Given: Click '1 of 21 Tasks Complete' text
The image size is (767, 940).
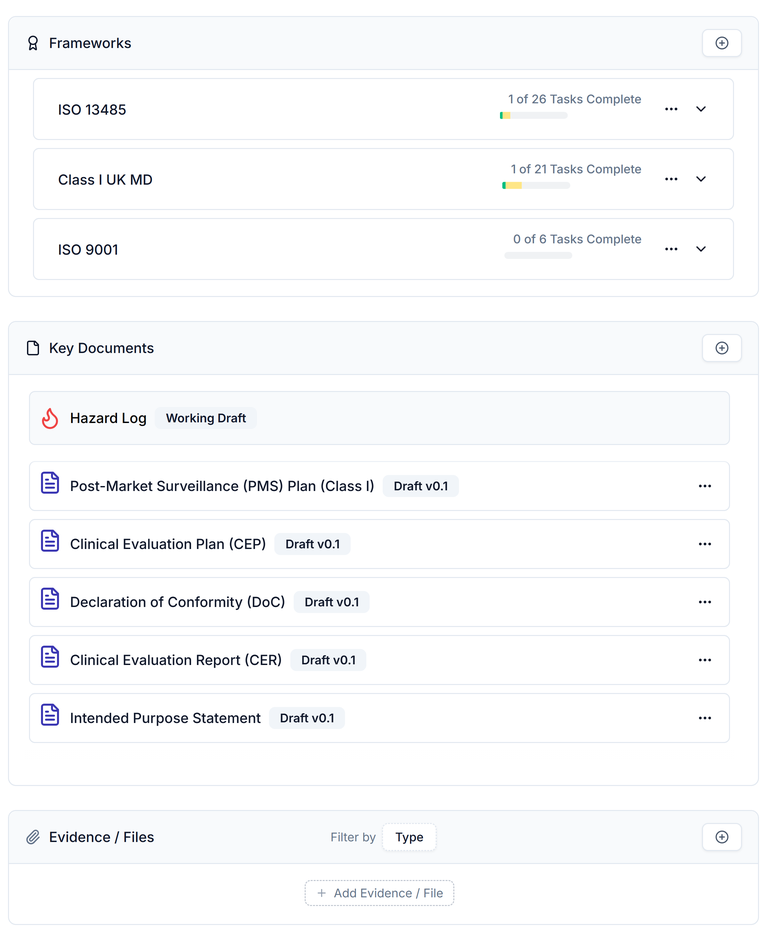Looking at the screenshot, I should [576, 170].
